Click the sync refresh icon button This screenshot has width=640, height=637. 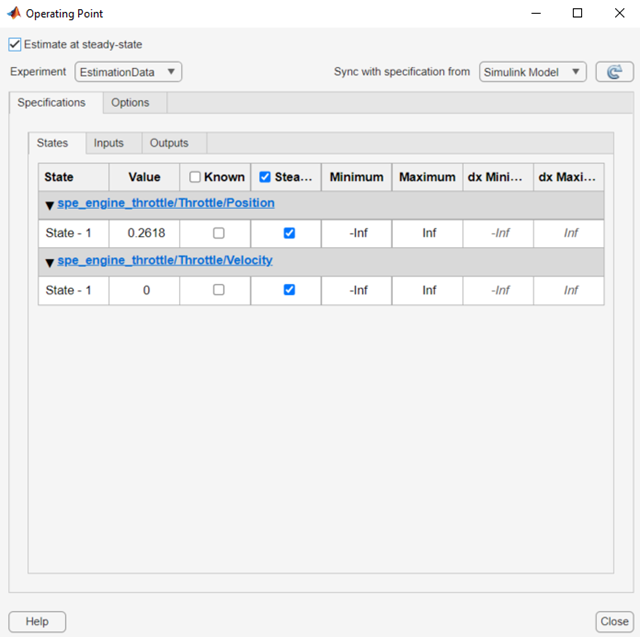(614, 72)
